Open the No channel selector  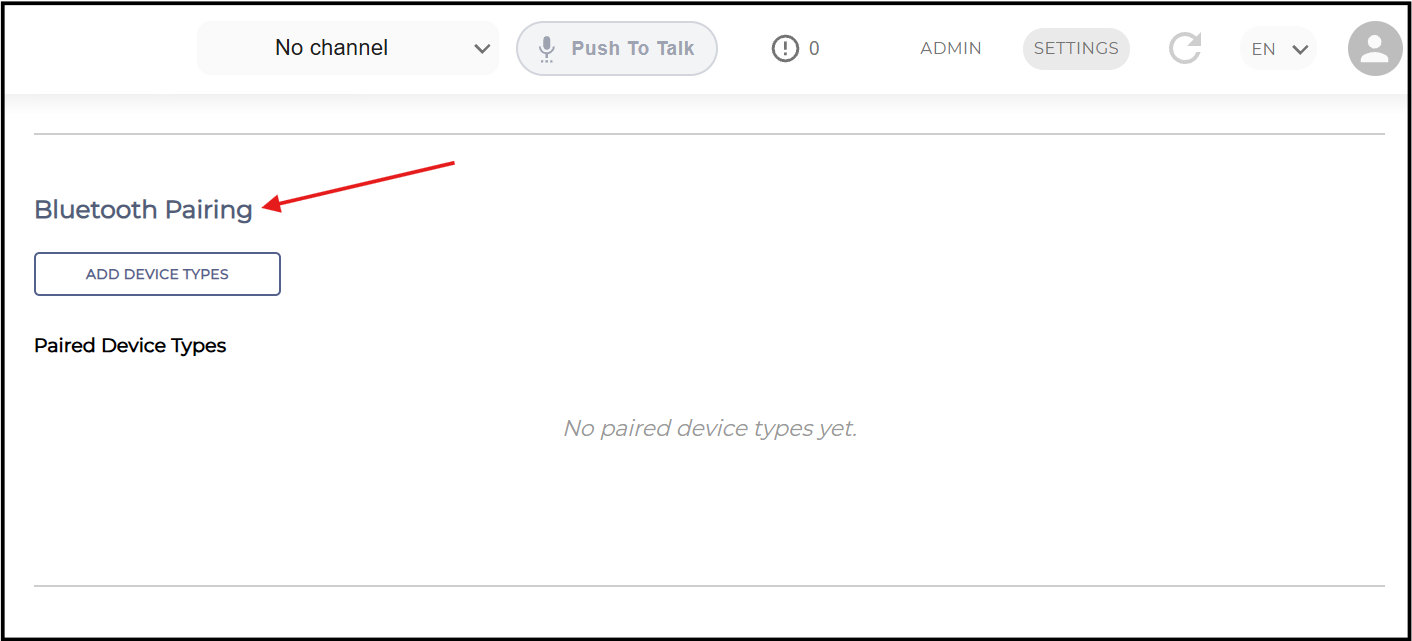click(348, 48)
